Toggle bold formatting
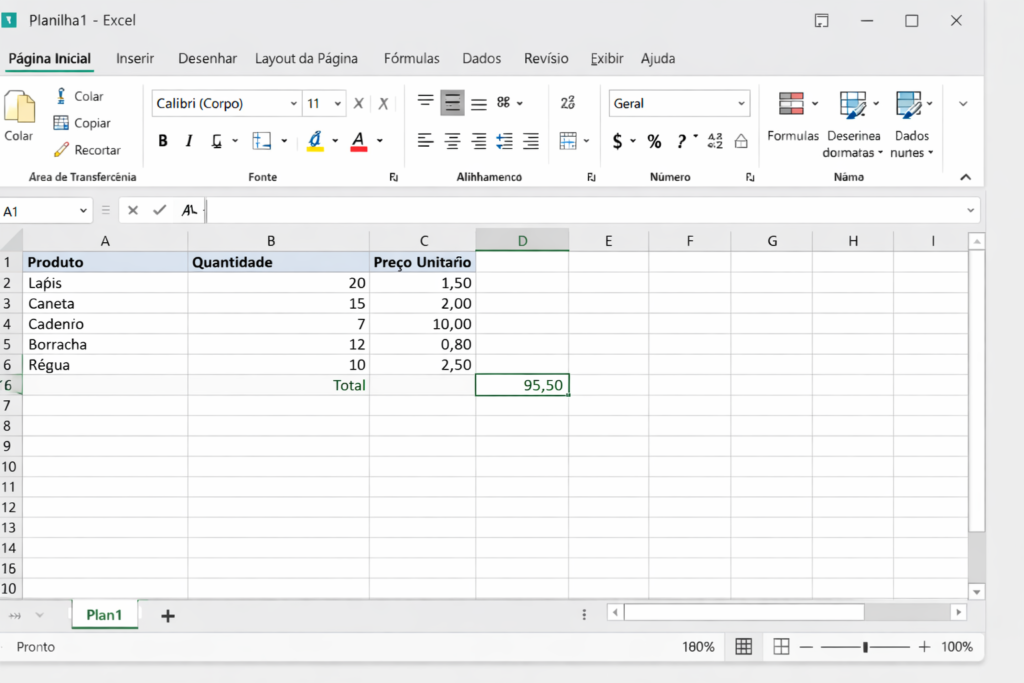Image resolution: width=1024 pixels, height=683 pixels. 163,141
